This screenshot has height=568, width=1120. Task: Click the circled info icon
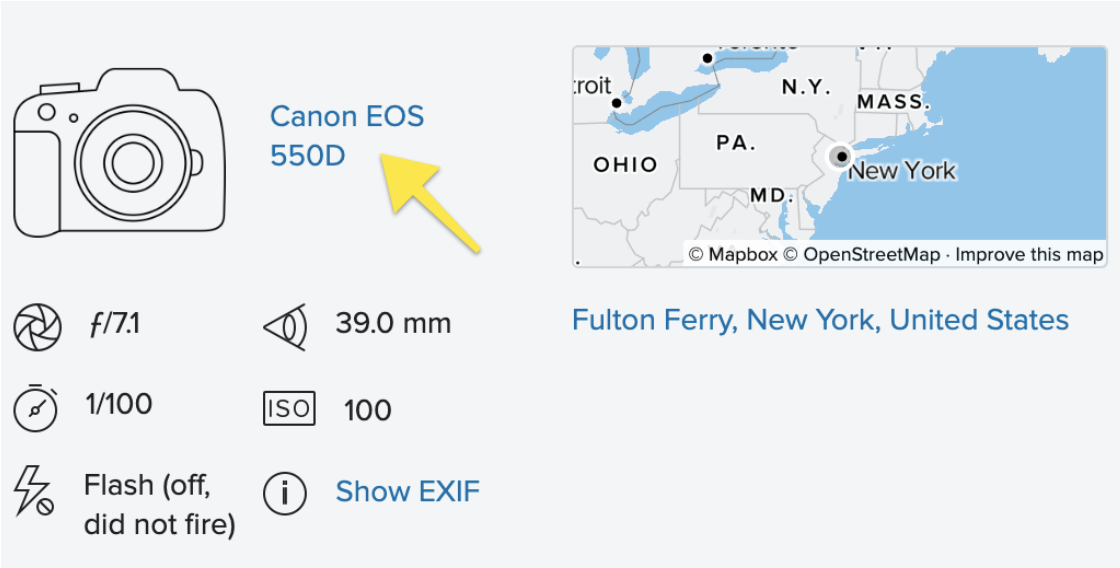click(x=284, y=492)
